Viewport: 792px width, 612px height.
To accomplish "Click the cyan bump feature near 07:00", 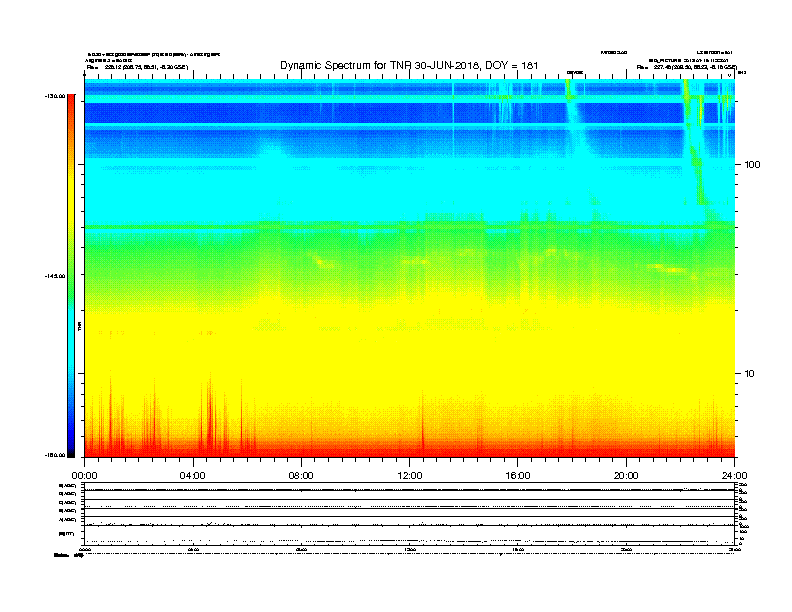I will [271, 150].
